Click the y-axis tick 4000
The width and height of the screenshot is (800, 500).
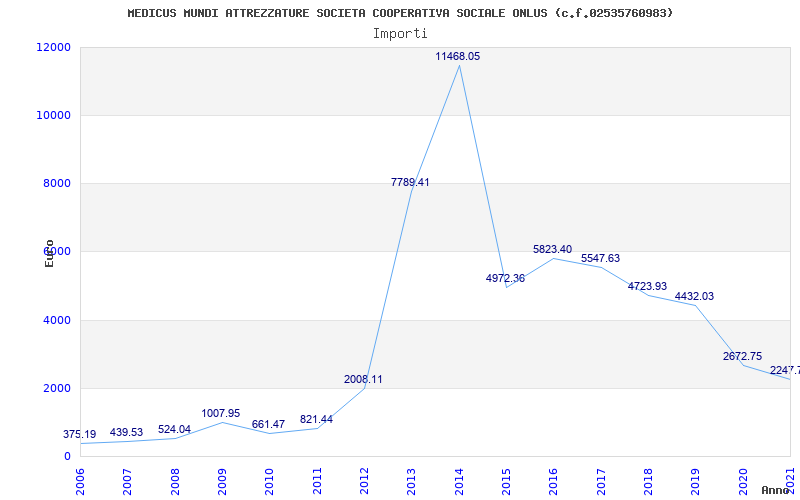coord(56,320)
